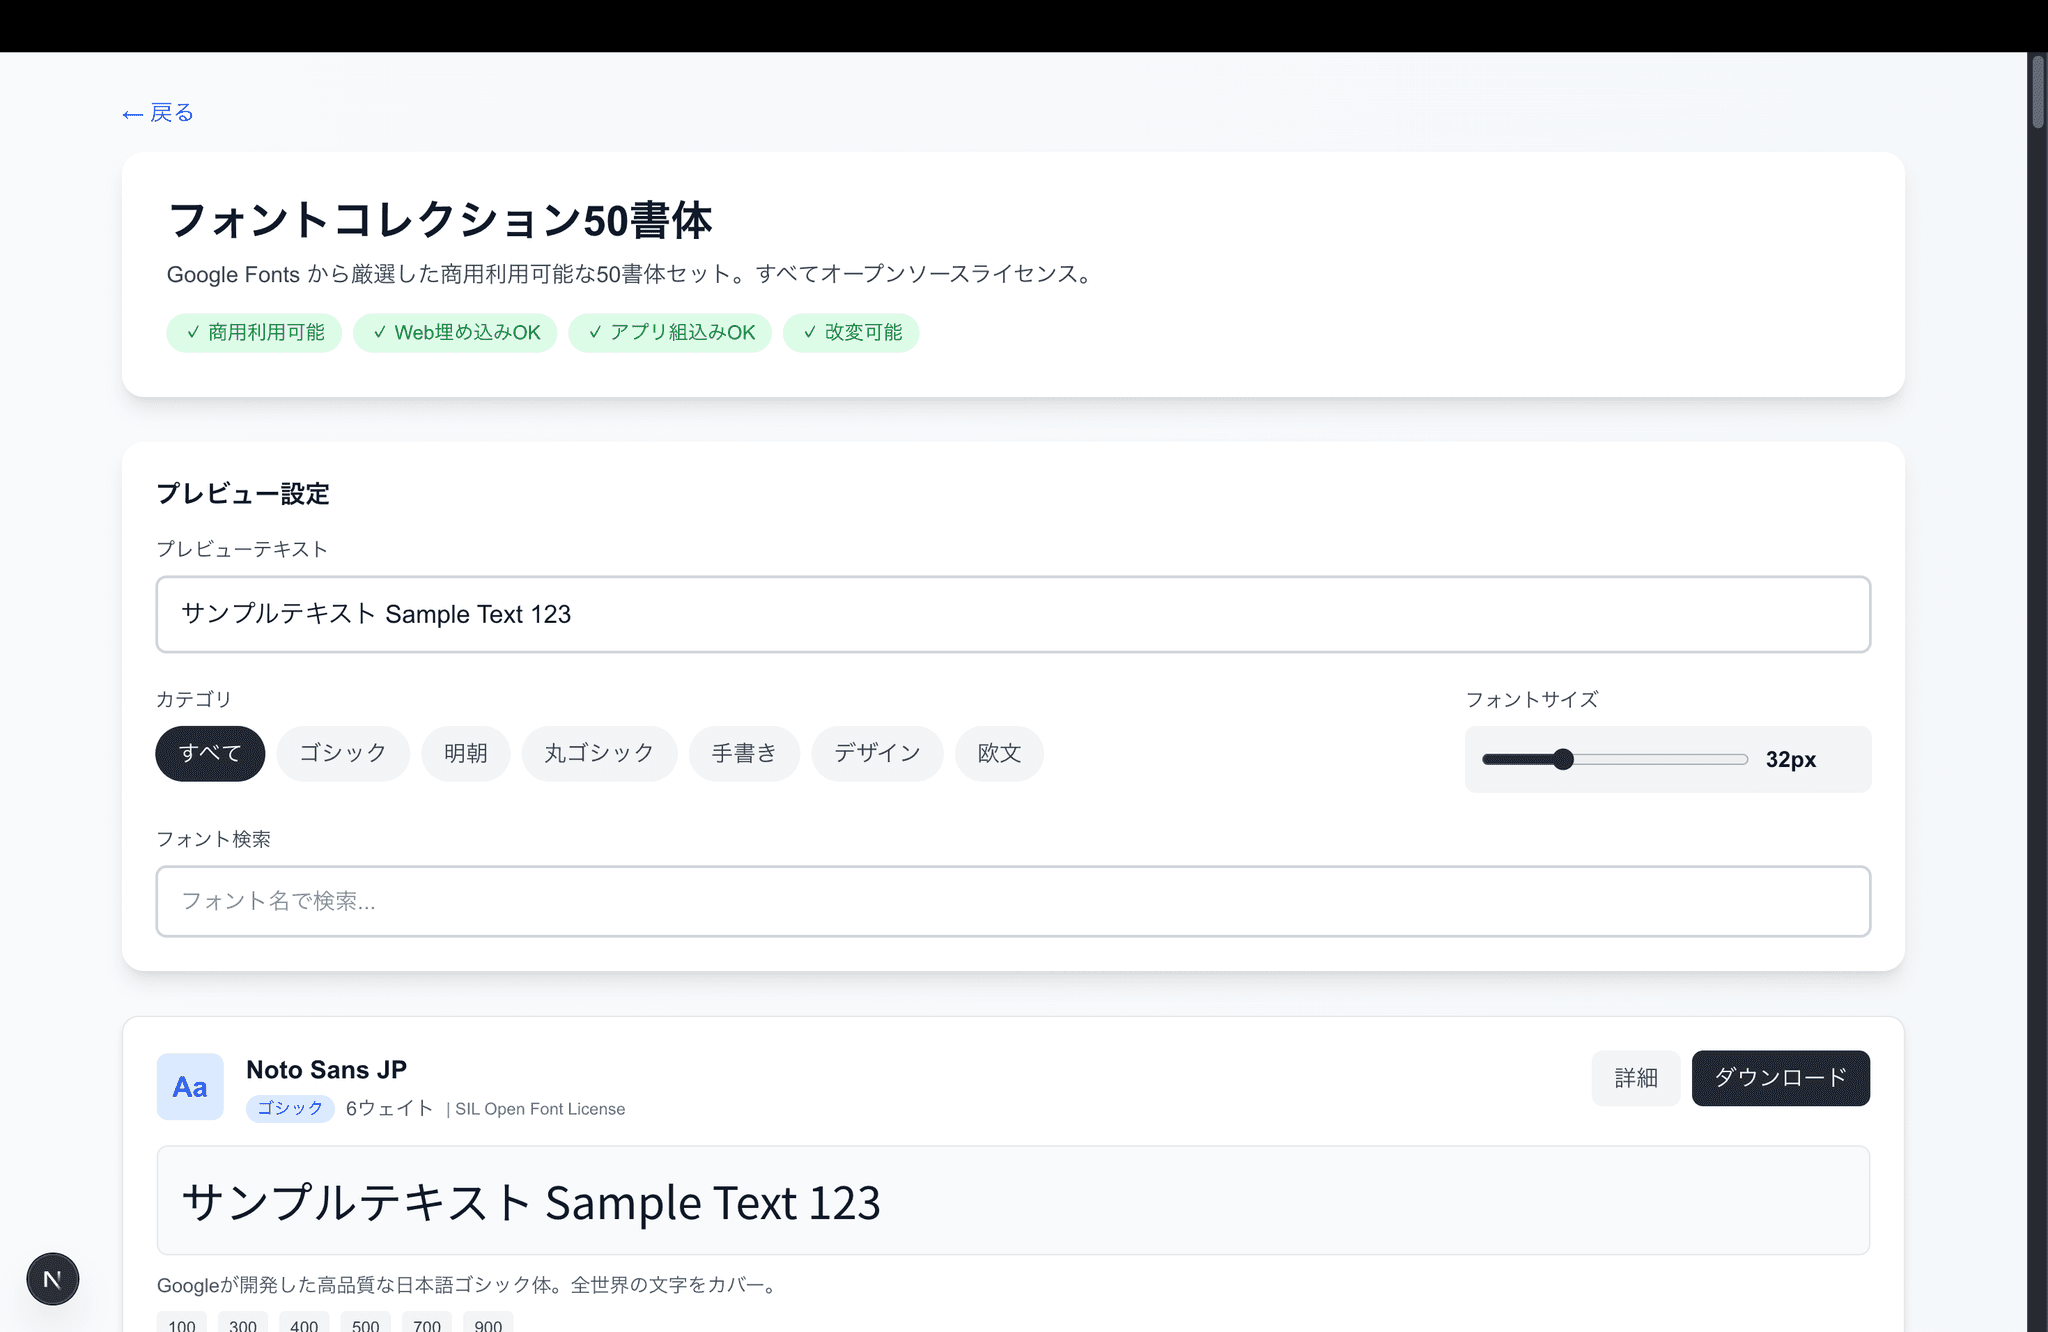This screenshot has width=2048, height=1332.
Task: Go back via 戻る link
Action: tap(158, 113)
